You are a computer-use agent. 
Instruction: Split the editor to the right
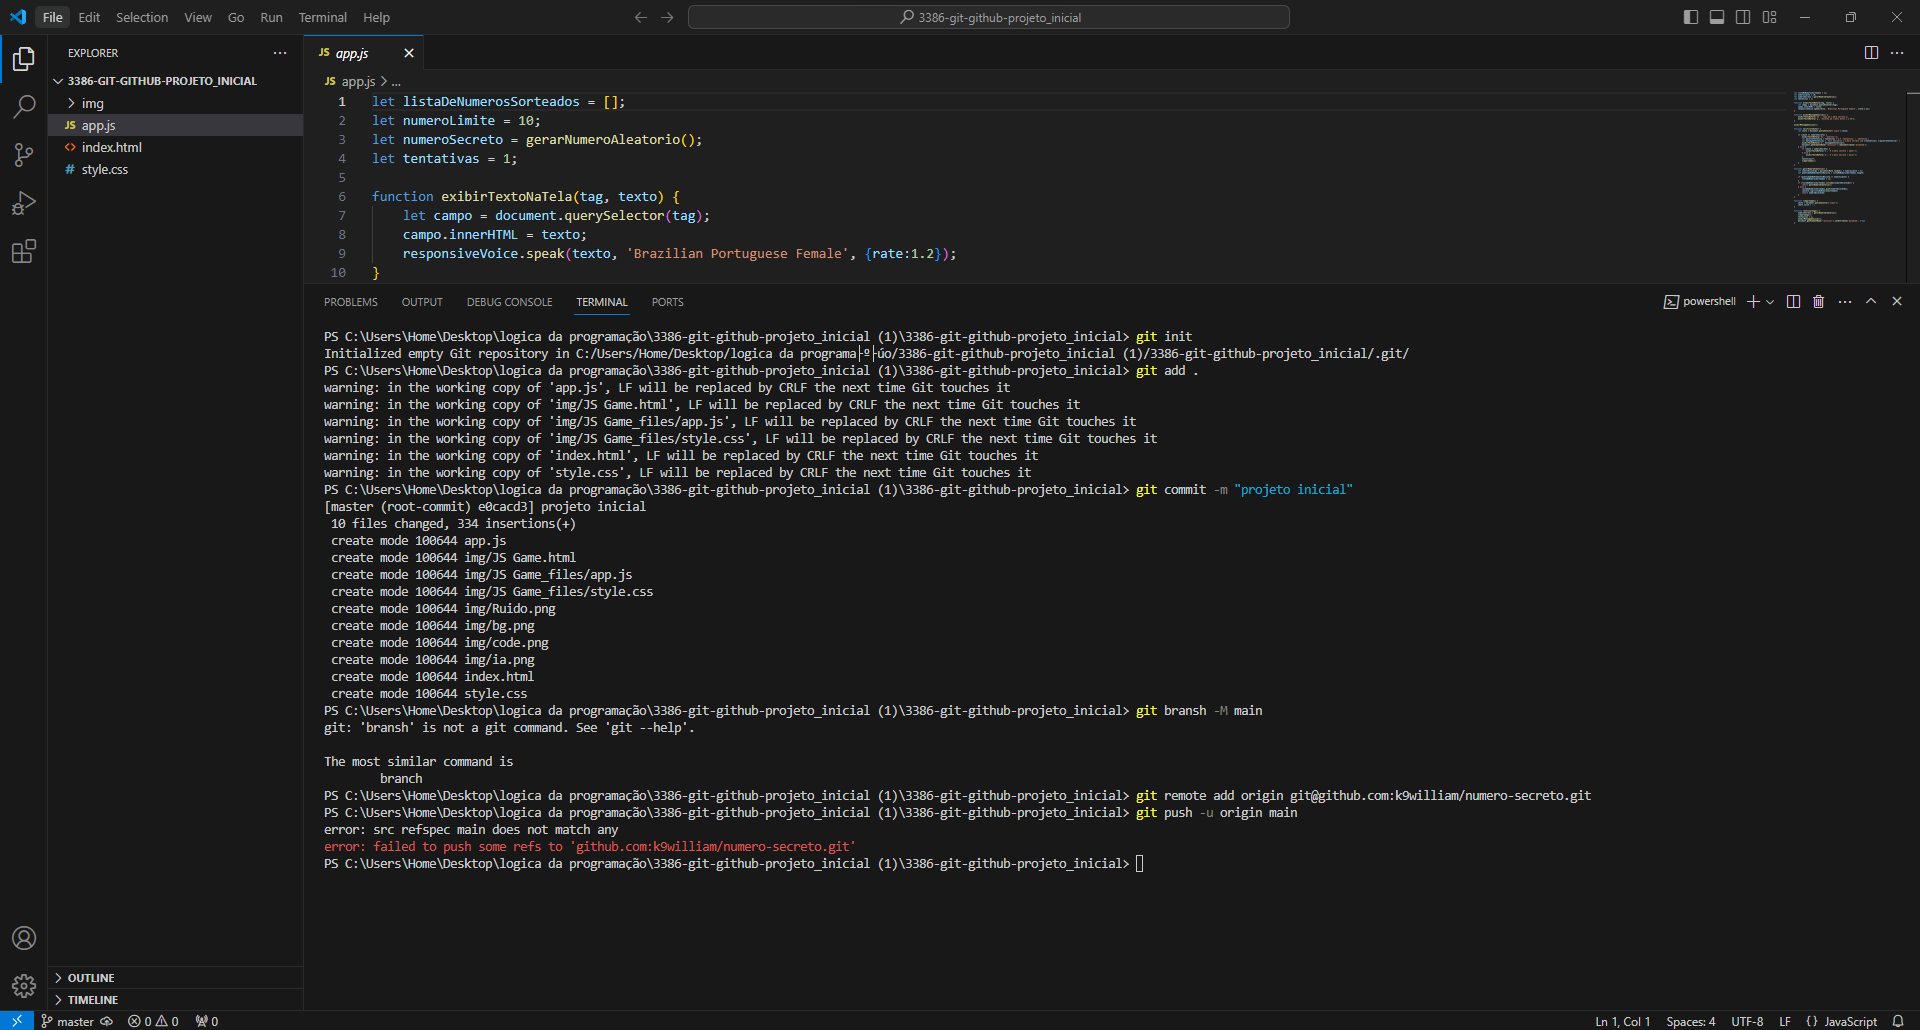click(x=1871, y=53)
